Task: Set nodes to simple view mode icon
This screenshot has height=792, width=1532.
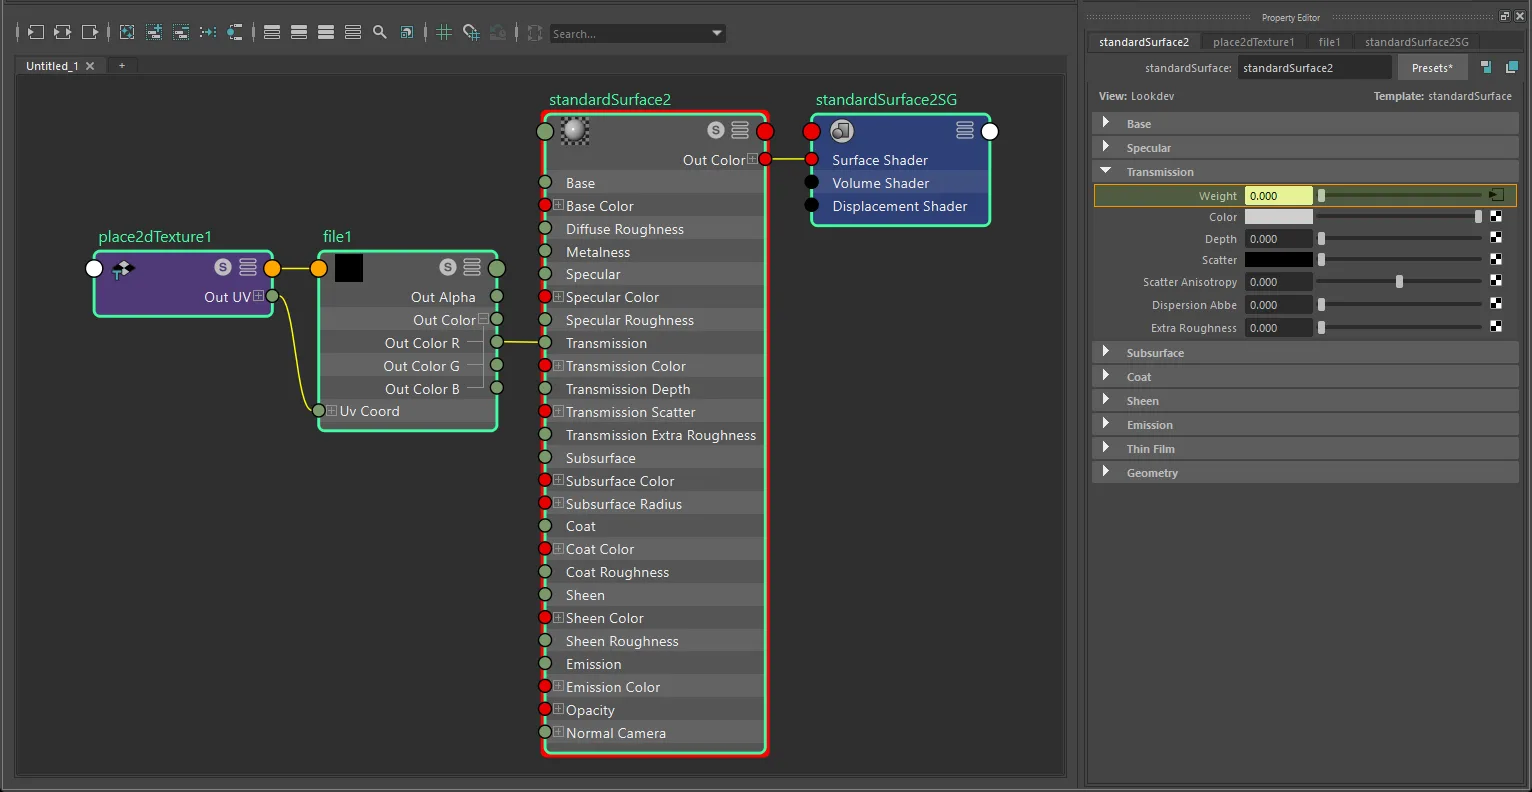Action: coord(272,33)
